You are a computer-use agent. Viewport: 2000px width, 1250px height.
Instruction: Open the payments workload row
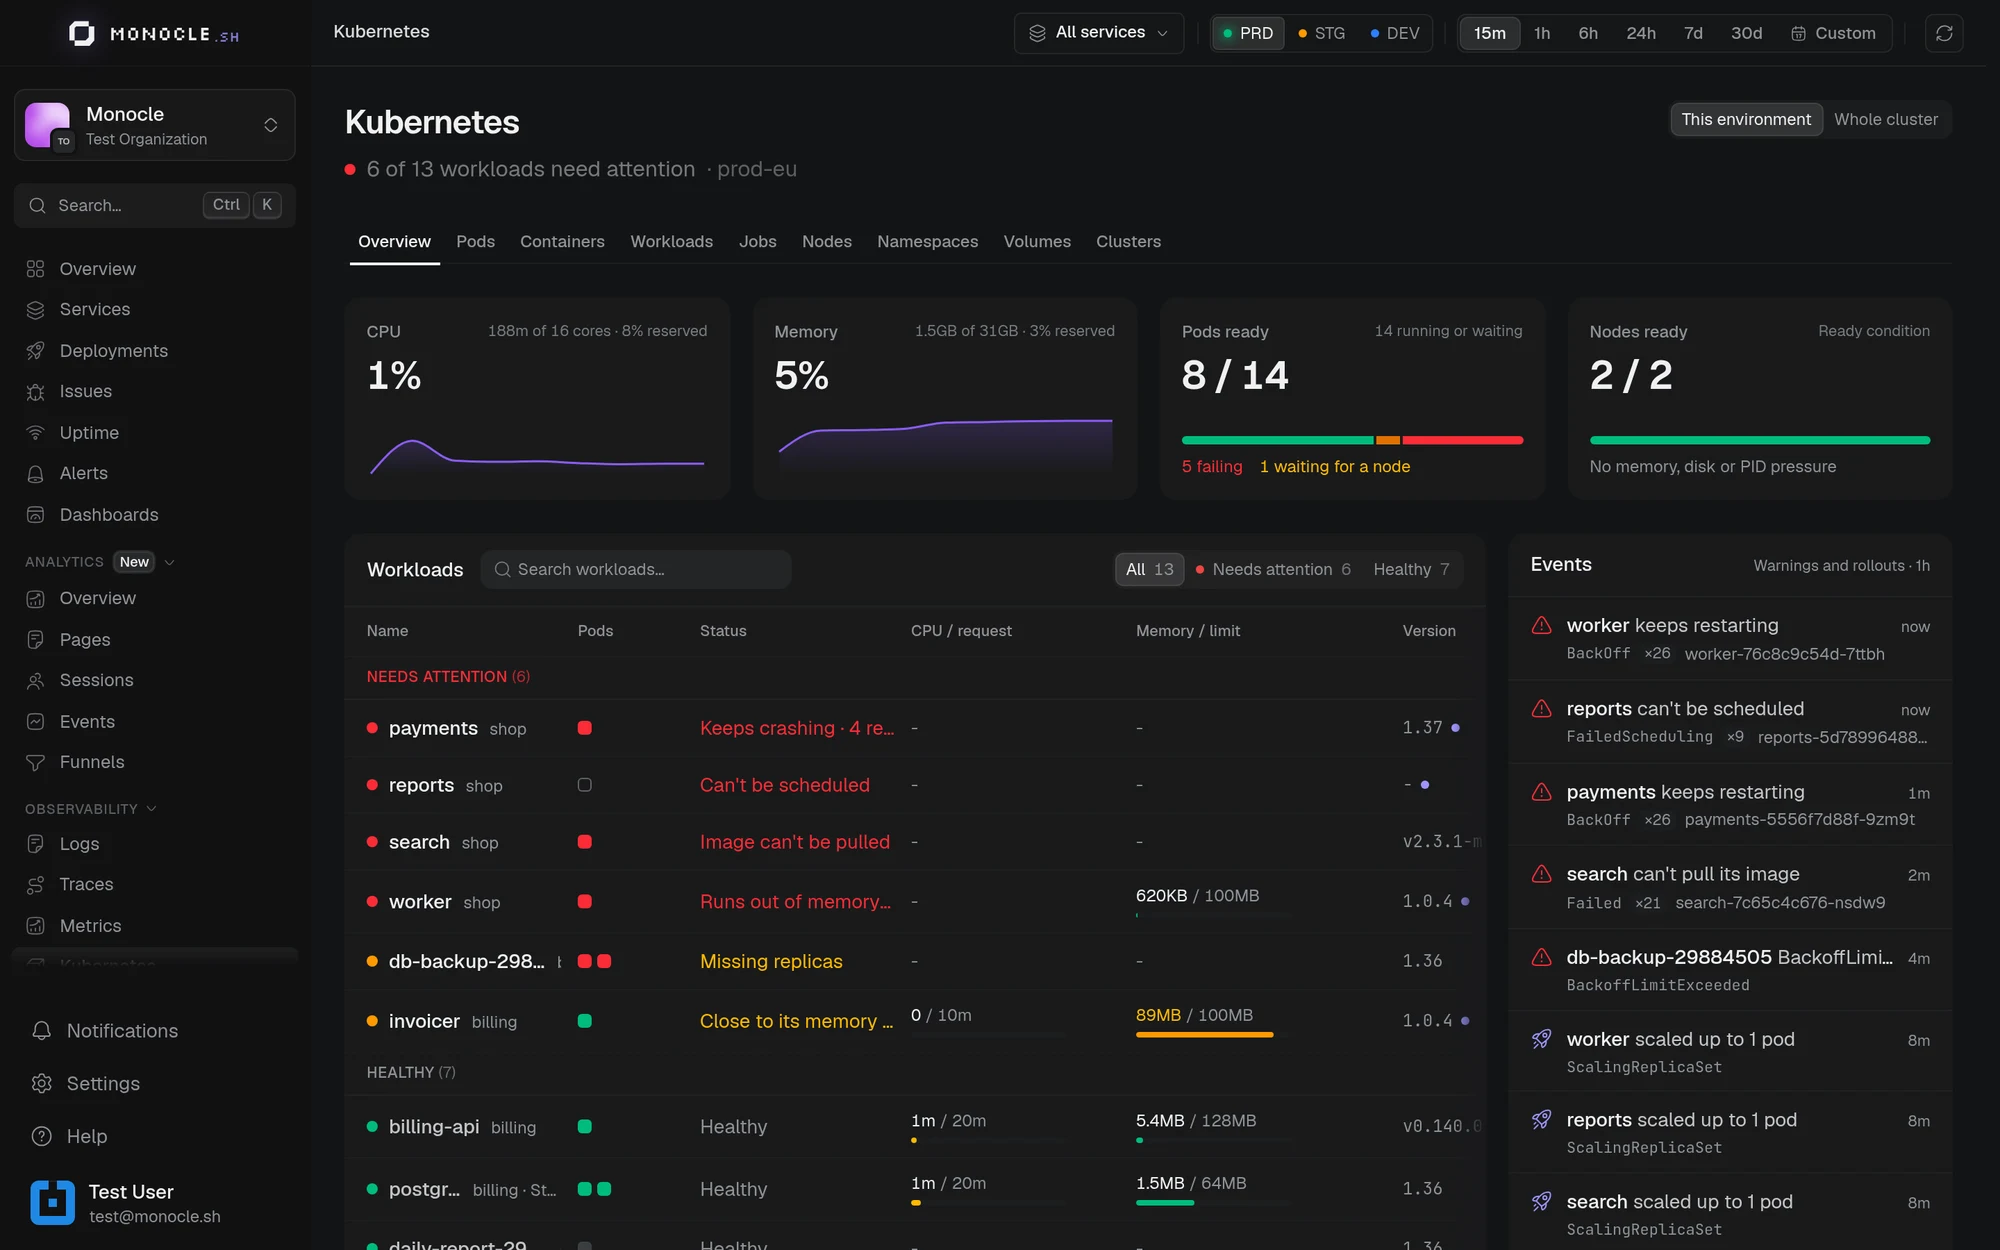(x=914, y=728)
